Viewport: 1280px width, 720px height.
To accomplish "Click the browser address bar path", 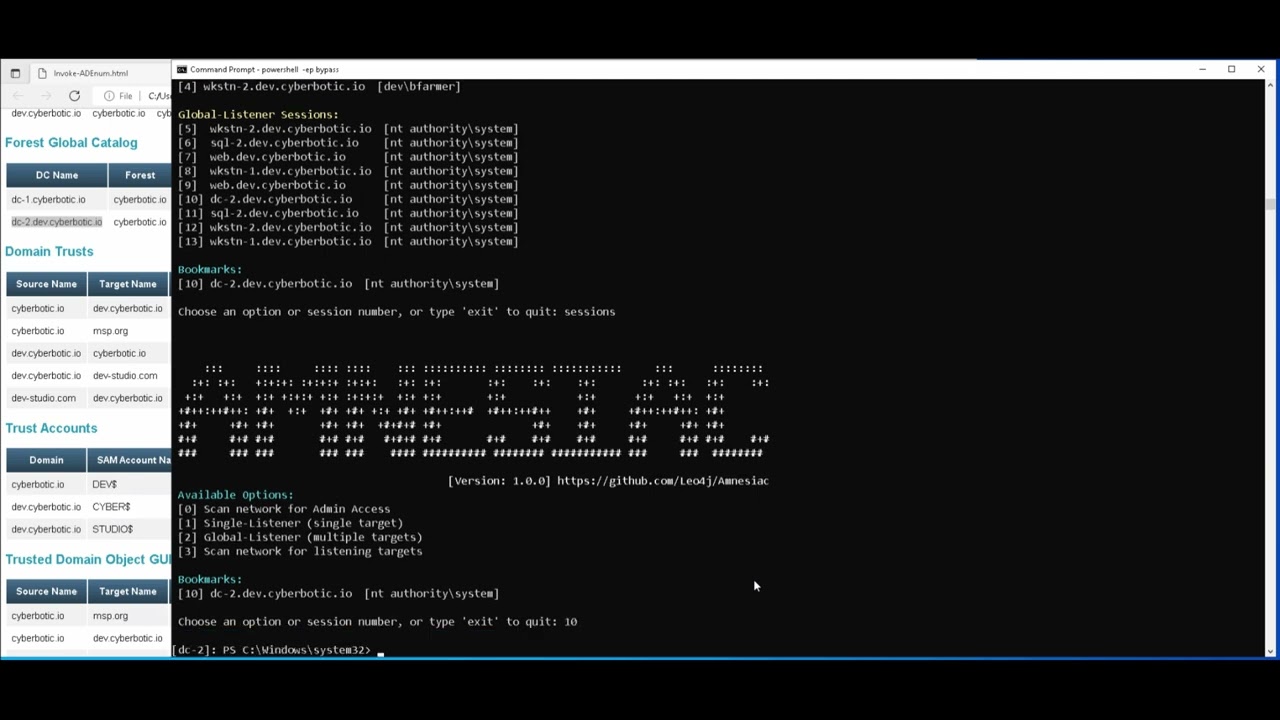I will [x=160, y=96].
